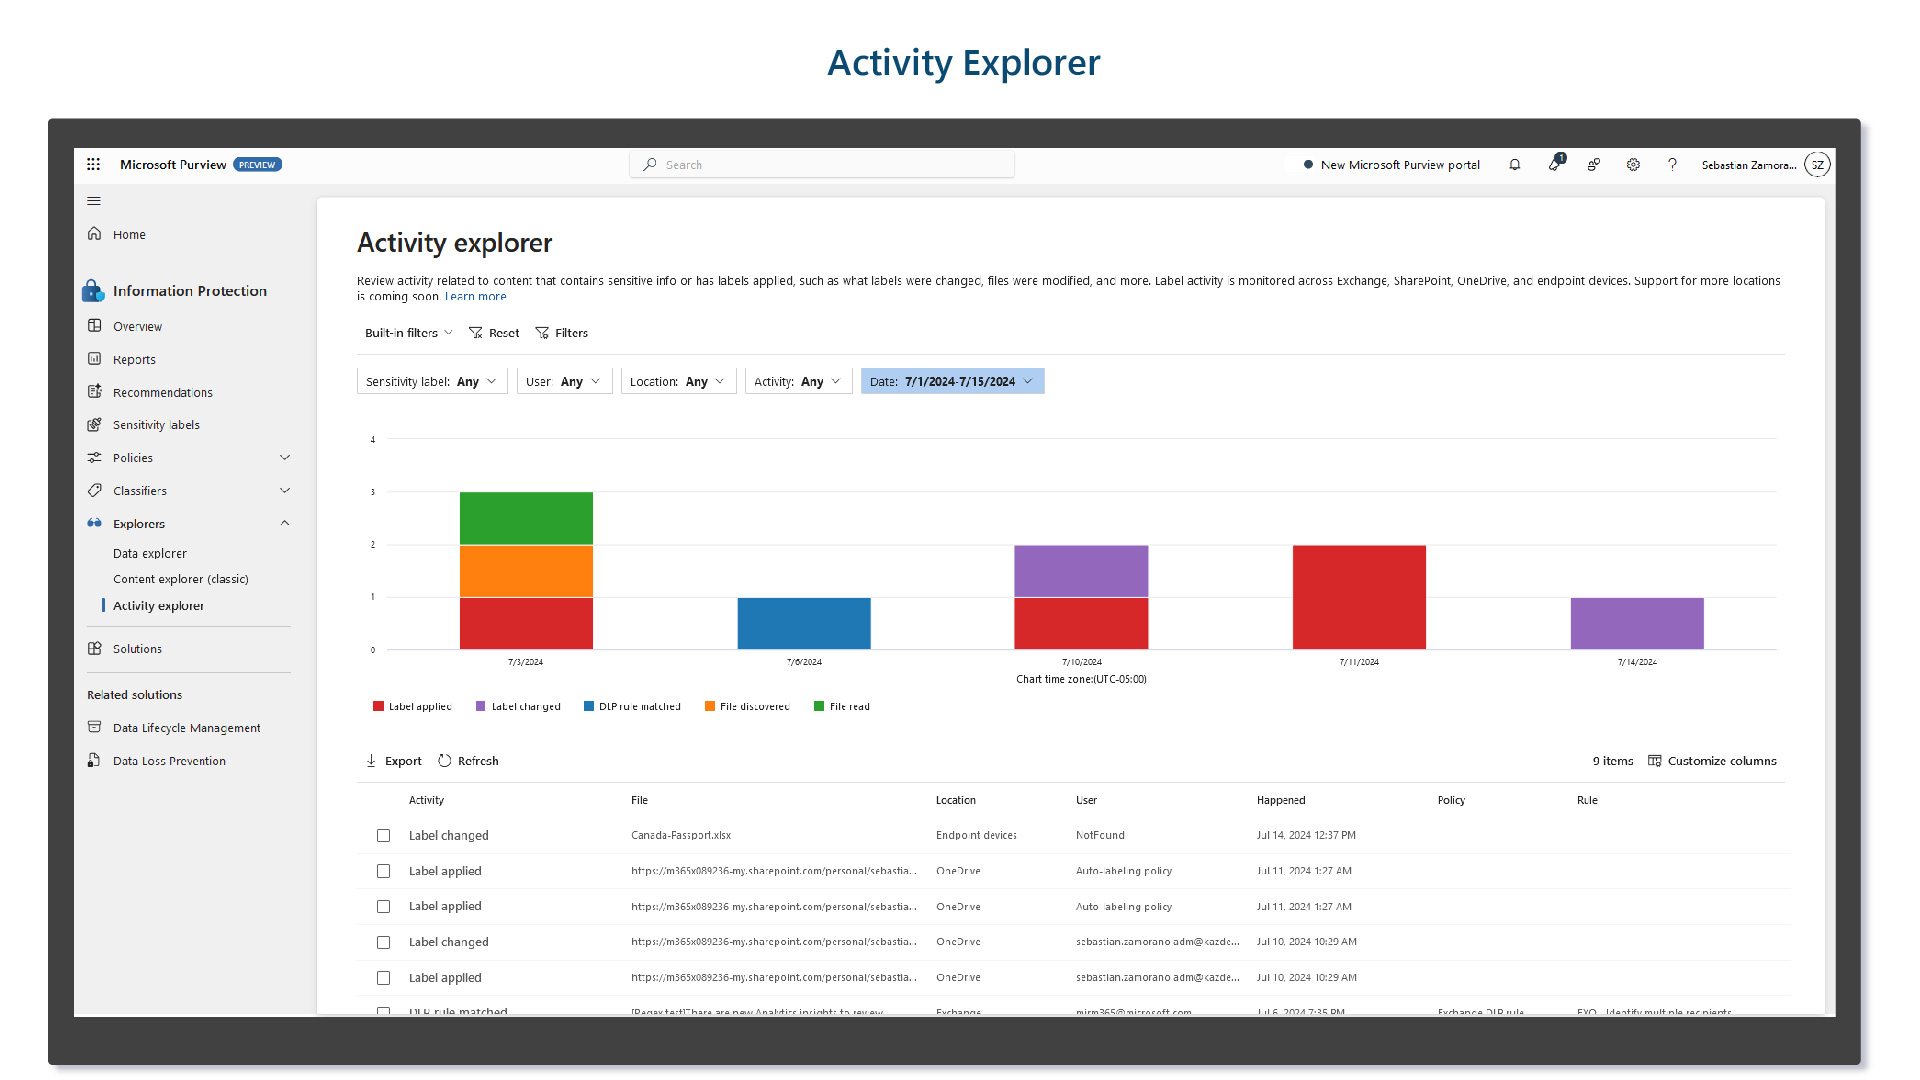This screenshot has height=1080, width=1920.
Task: Click the Settings gear icon
Action: 1631,164
